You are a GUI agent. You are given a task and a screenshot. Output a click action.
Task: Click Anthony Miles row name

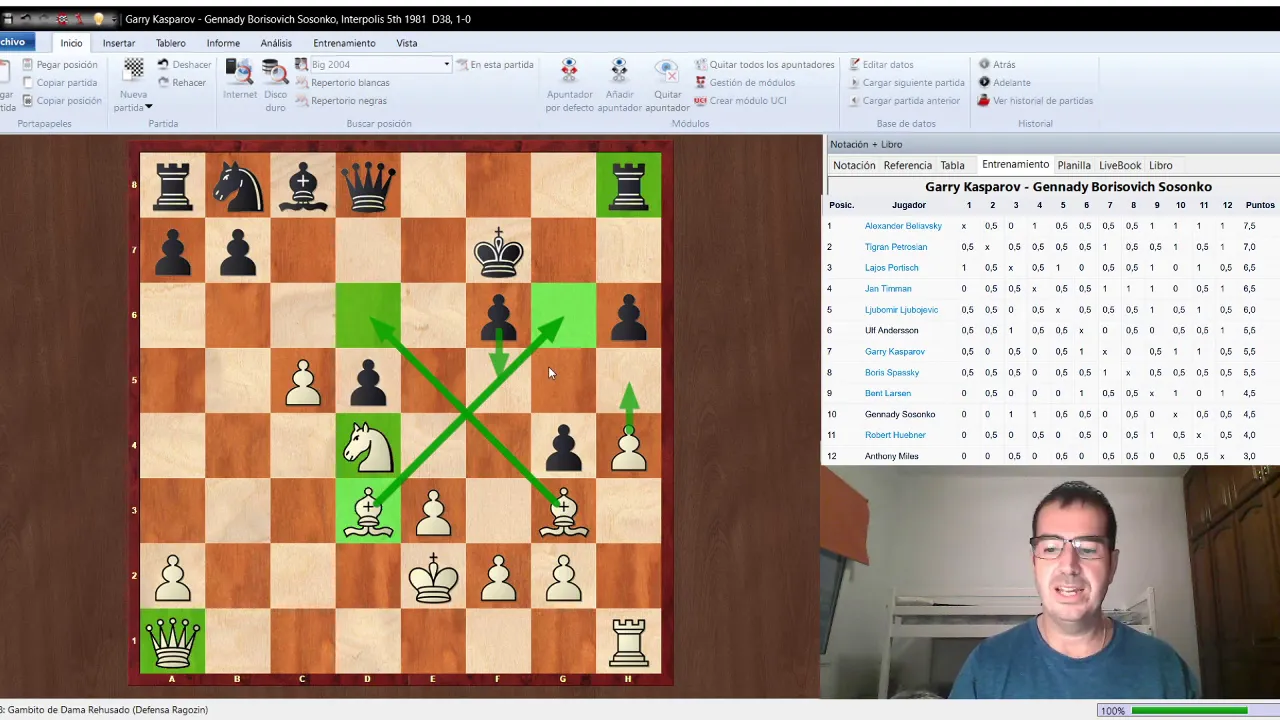891,456
